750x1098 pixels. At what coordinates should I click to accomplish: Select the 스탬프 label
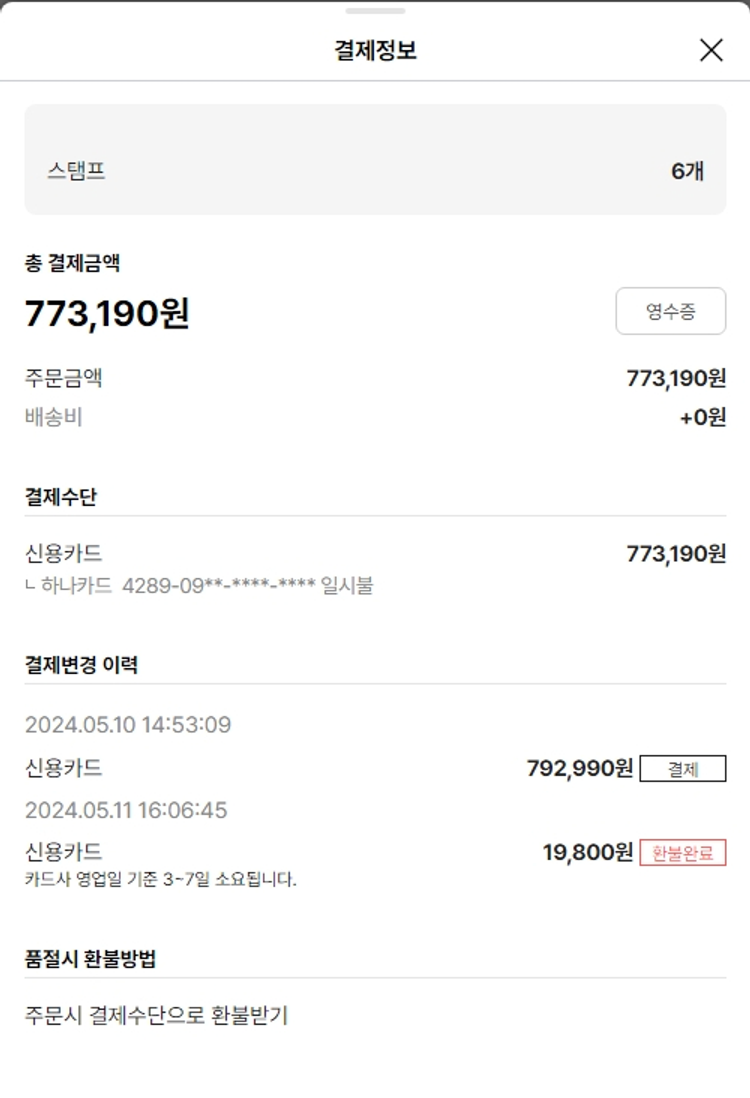click(x=76, y=171)
